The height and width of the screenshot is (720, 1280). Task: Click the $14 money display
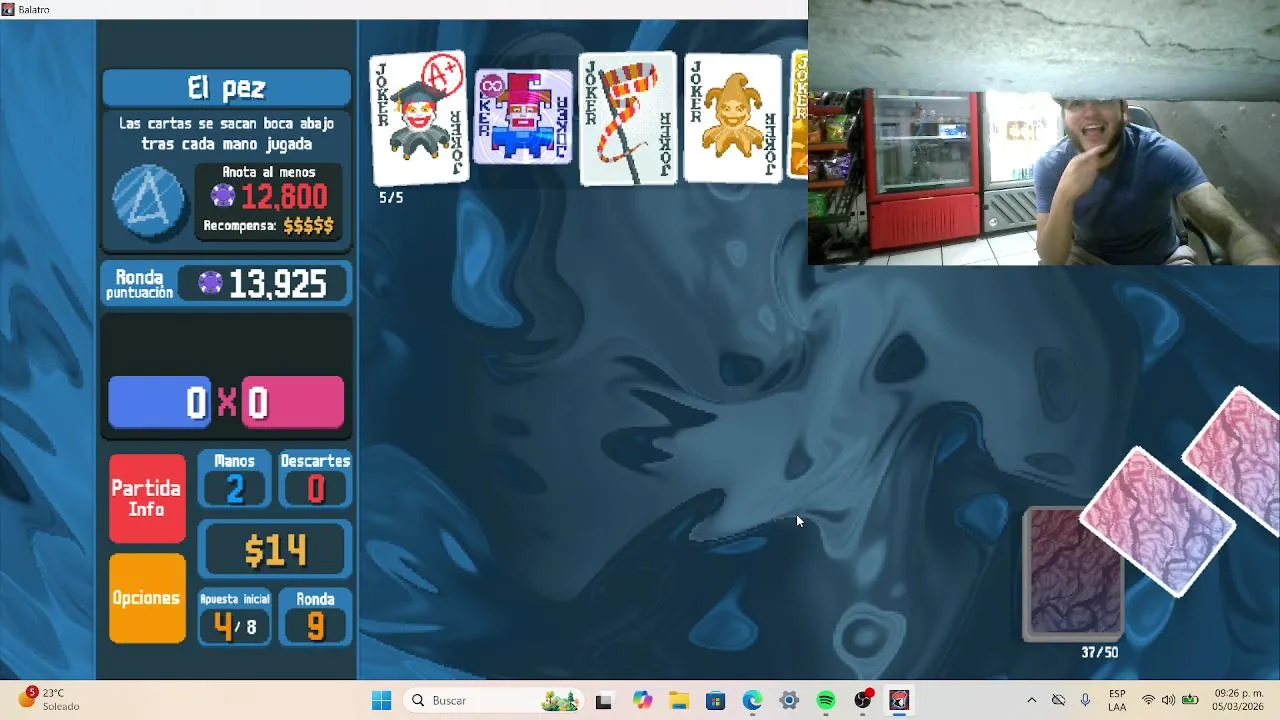pos(275,550)
